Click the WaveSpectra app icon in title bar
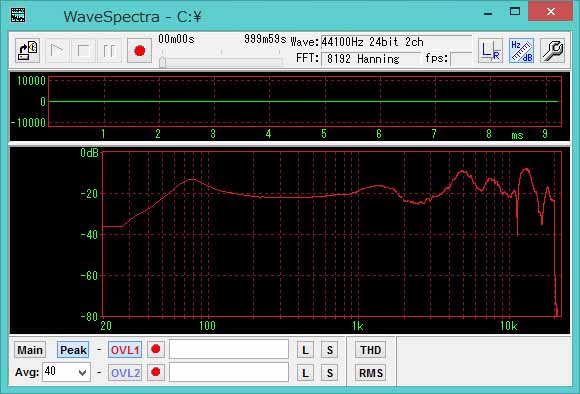This screenshot has height=394, width=580. (18, 15)
